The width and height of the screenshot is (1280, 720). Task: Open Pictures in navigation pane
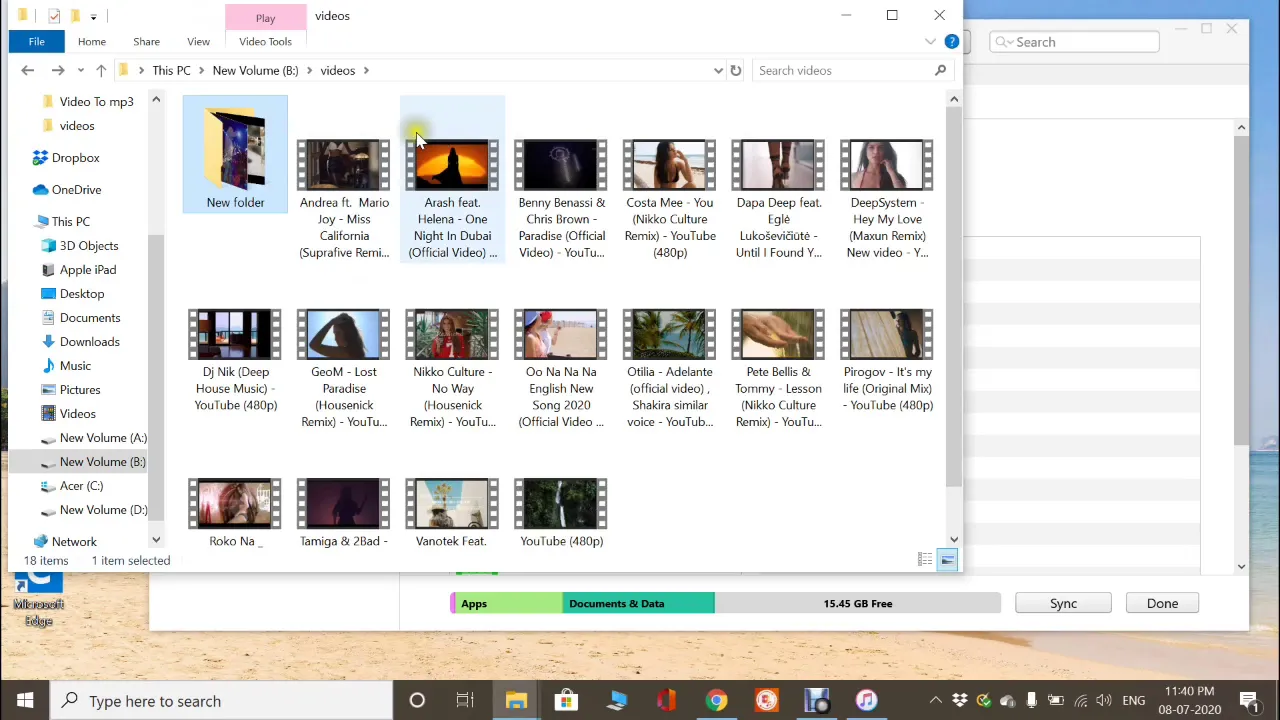click(80, 389)
